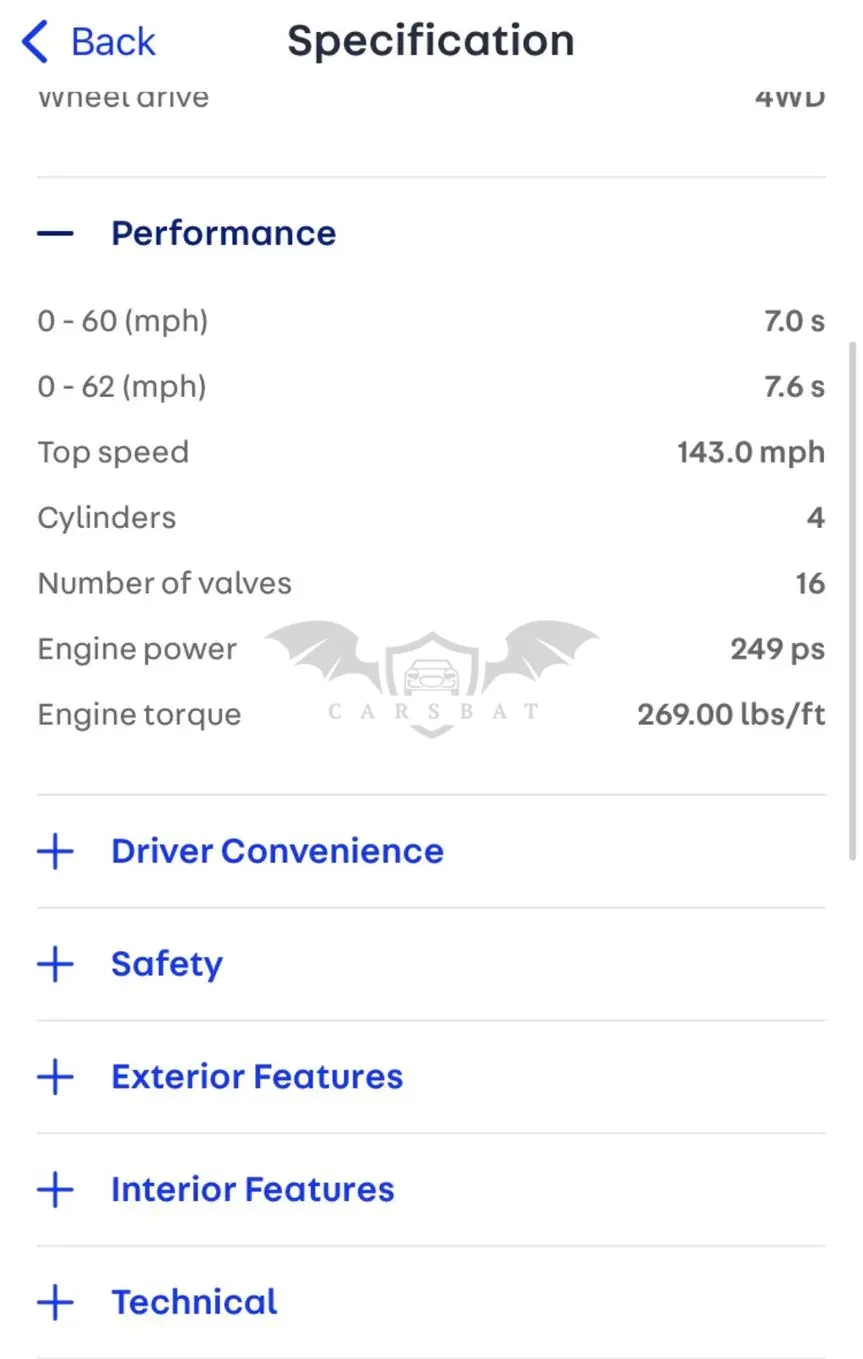Click the plus icon beside Technical
The width and height of the screenshot is (863, 1359).
55,1302
